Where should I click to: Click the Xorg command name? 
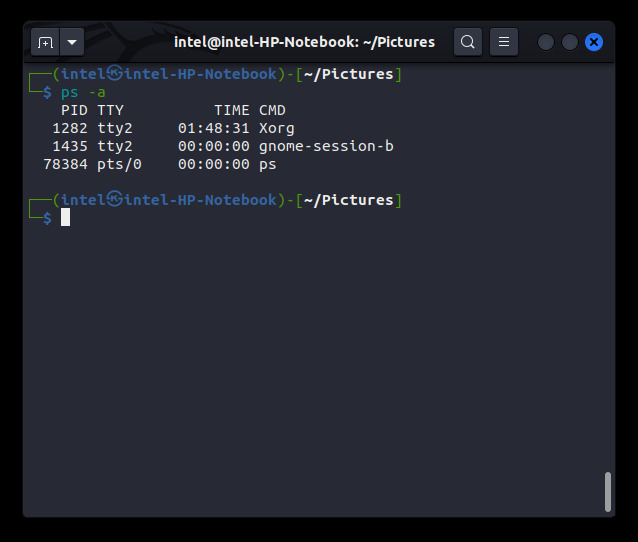(x=277, y=129)
